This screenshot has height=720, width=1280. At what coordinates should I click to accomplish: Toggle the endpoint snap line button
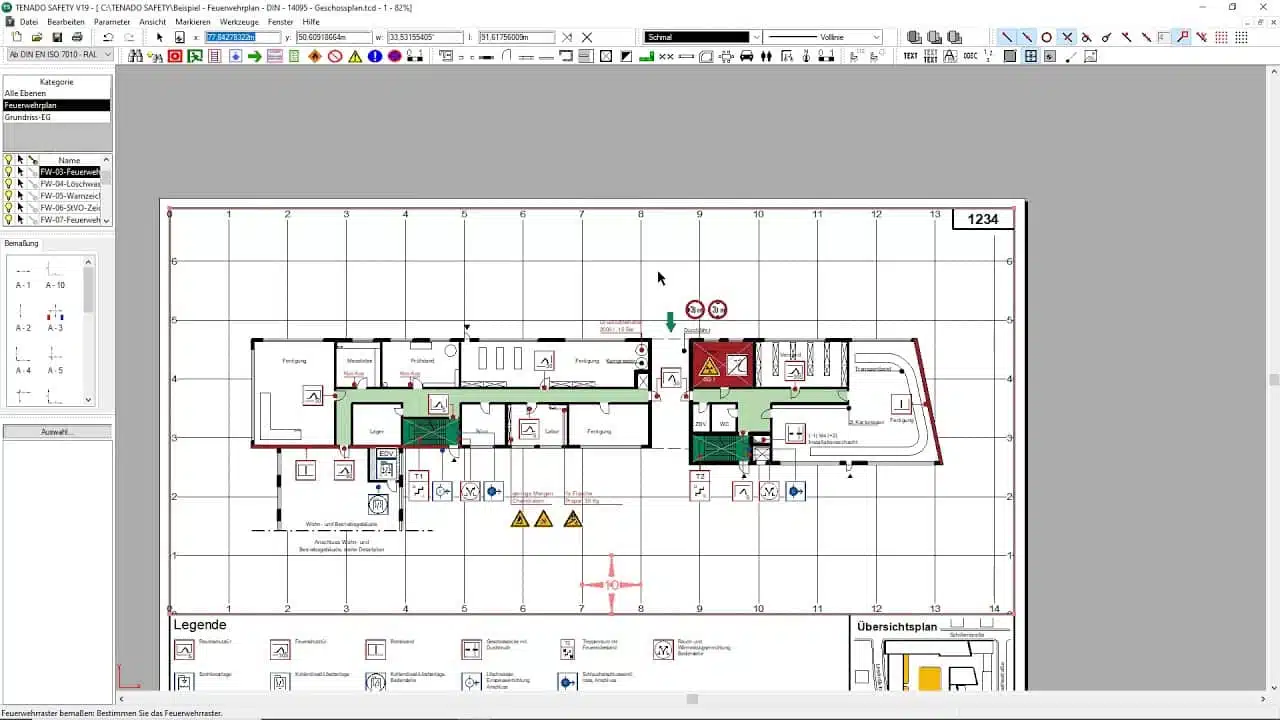coord(1007,37)
